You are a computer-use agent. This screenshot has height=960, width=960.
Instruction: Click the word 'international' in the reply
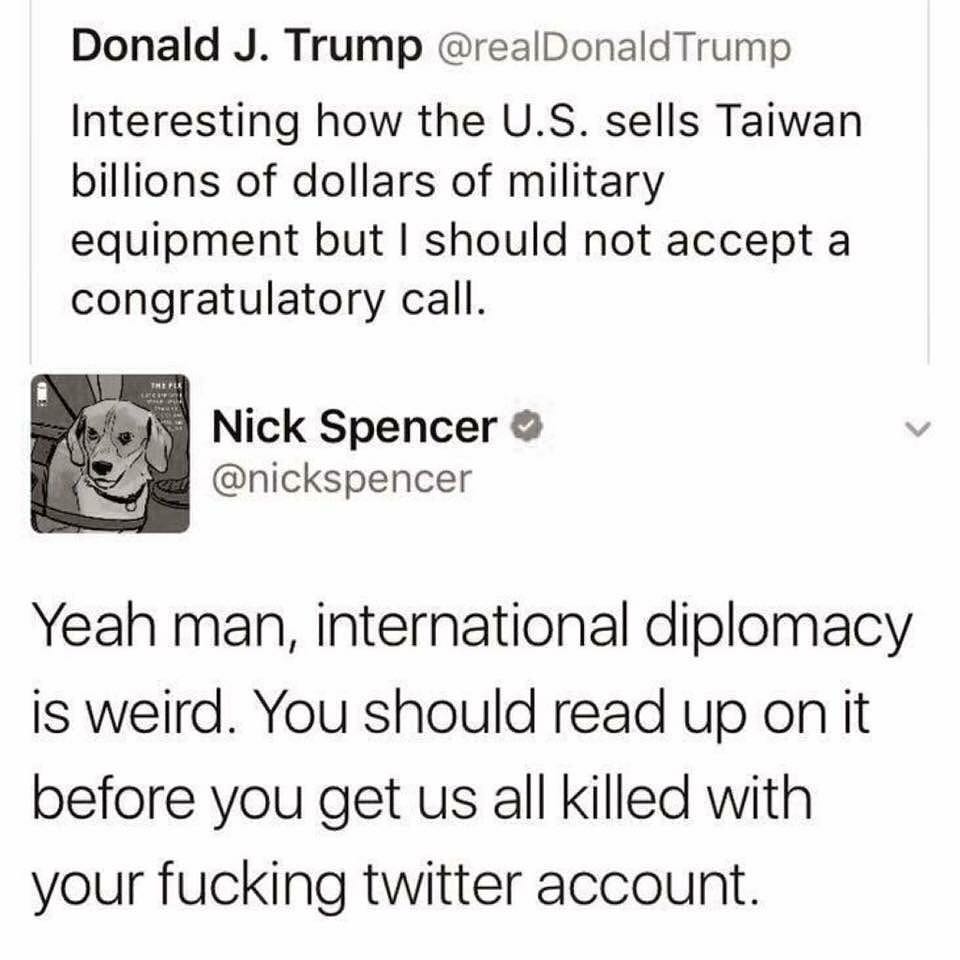tap(473, 629)
